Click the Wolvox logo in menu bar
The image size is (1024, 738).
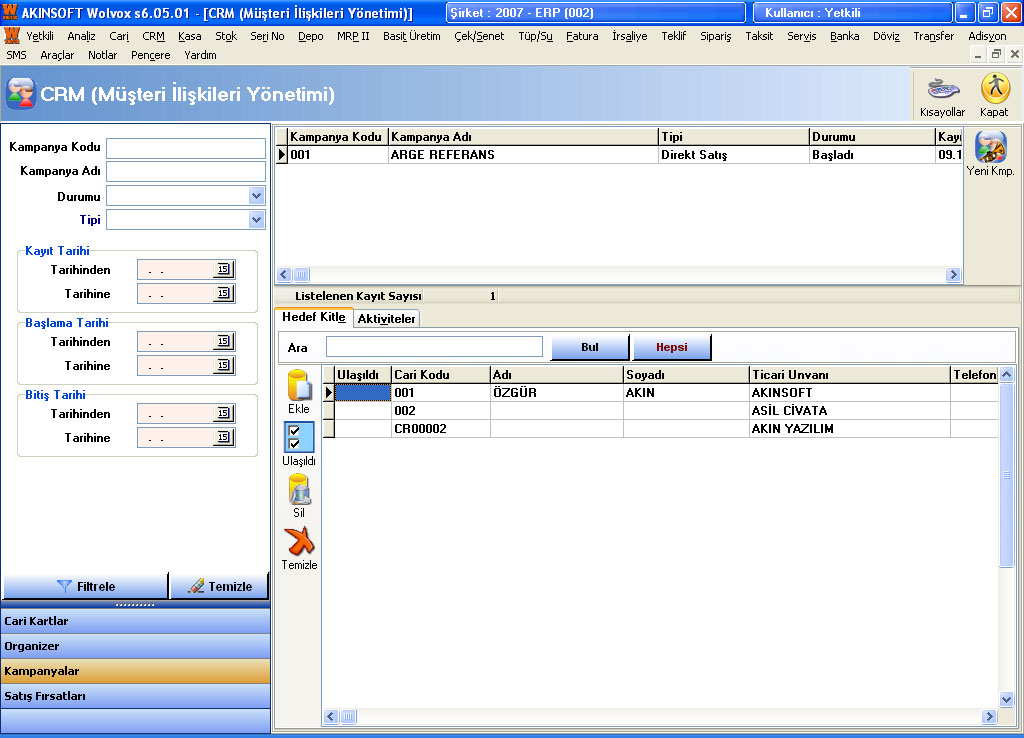point(11,35)
